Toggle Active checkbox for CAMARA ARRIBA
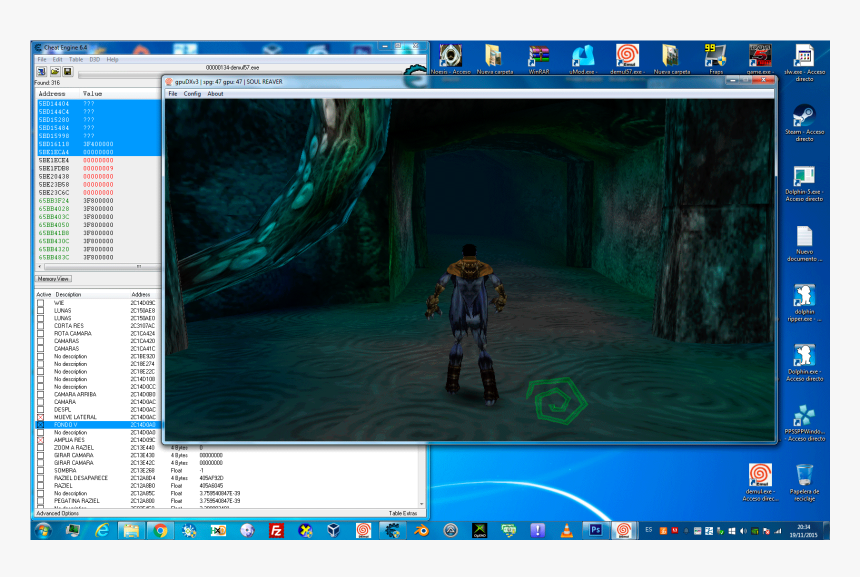 (x=41, y=394)
